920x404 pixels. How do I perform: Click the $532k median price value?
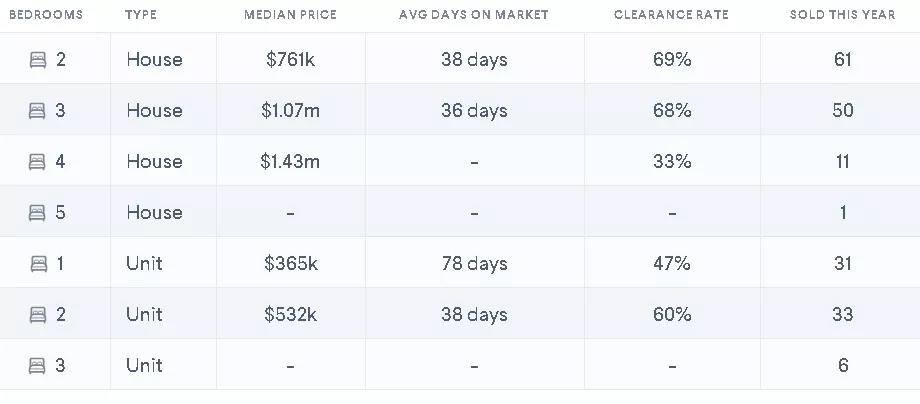(x=291, y=315)
